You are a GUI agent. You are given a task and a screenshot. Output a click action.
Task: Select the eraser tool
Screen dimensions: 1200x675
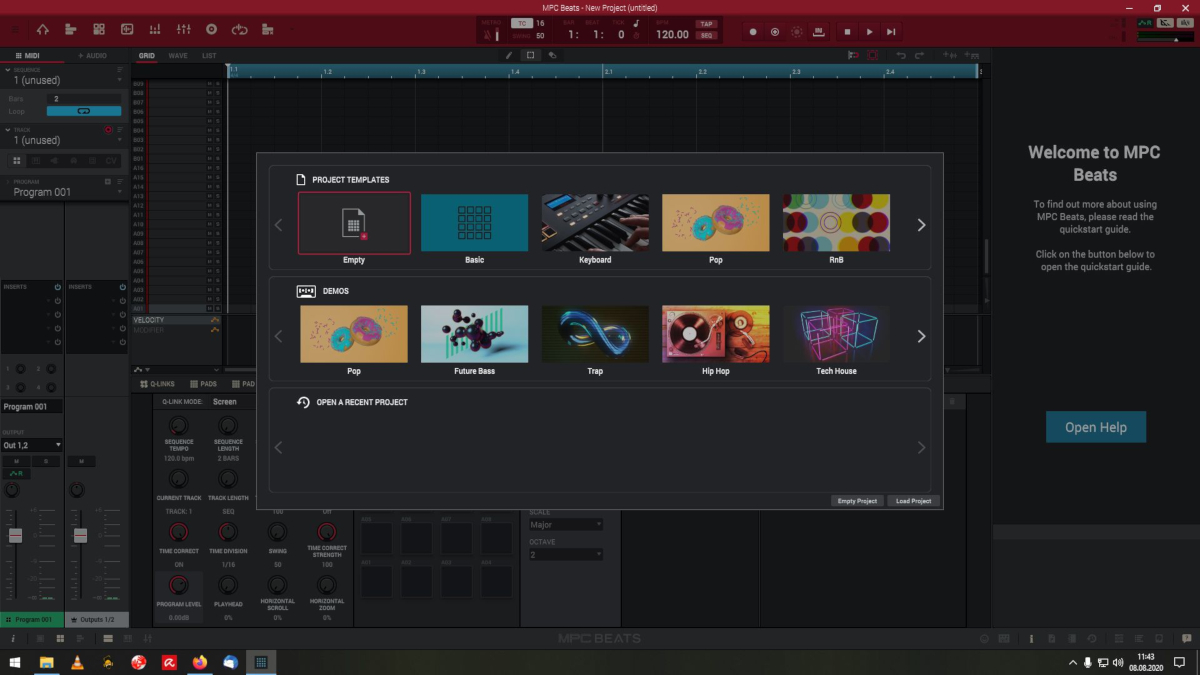point(553,56)
